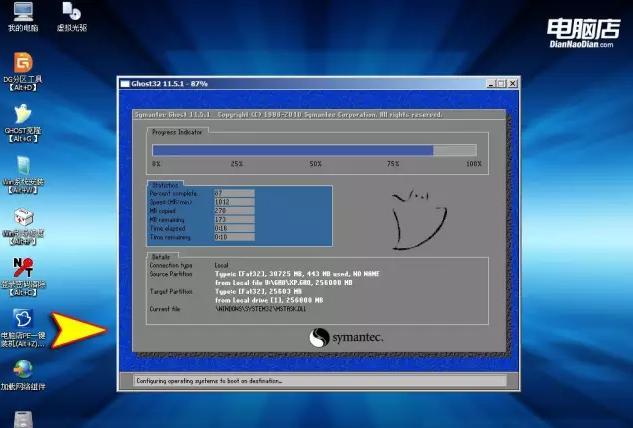Launch the 电脑店PE一键装机 icon
The height and width of the screenshot is (428, 633).
[x=21, y=322]
